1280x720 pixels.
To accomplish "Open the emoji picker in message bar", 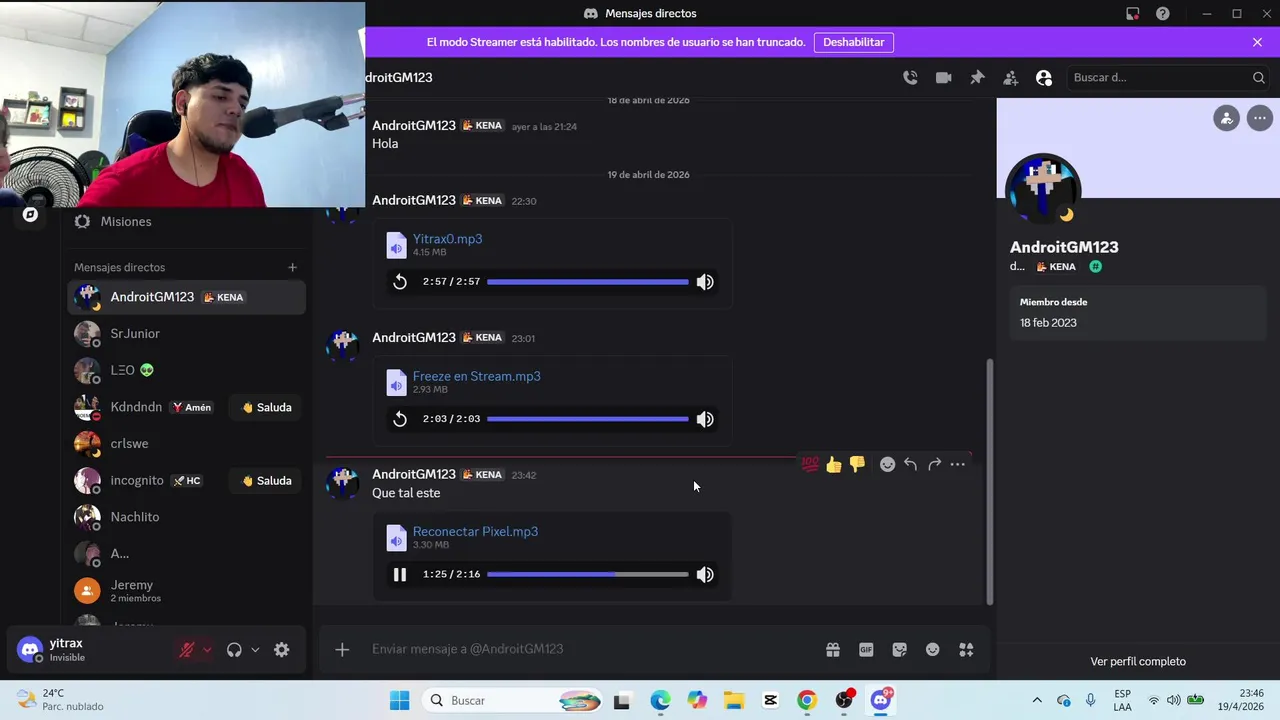I will click(932, 650).
